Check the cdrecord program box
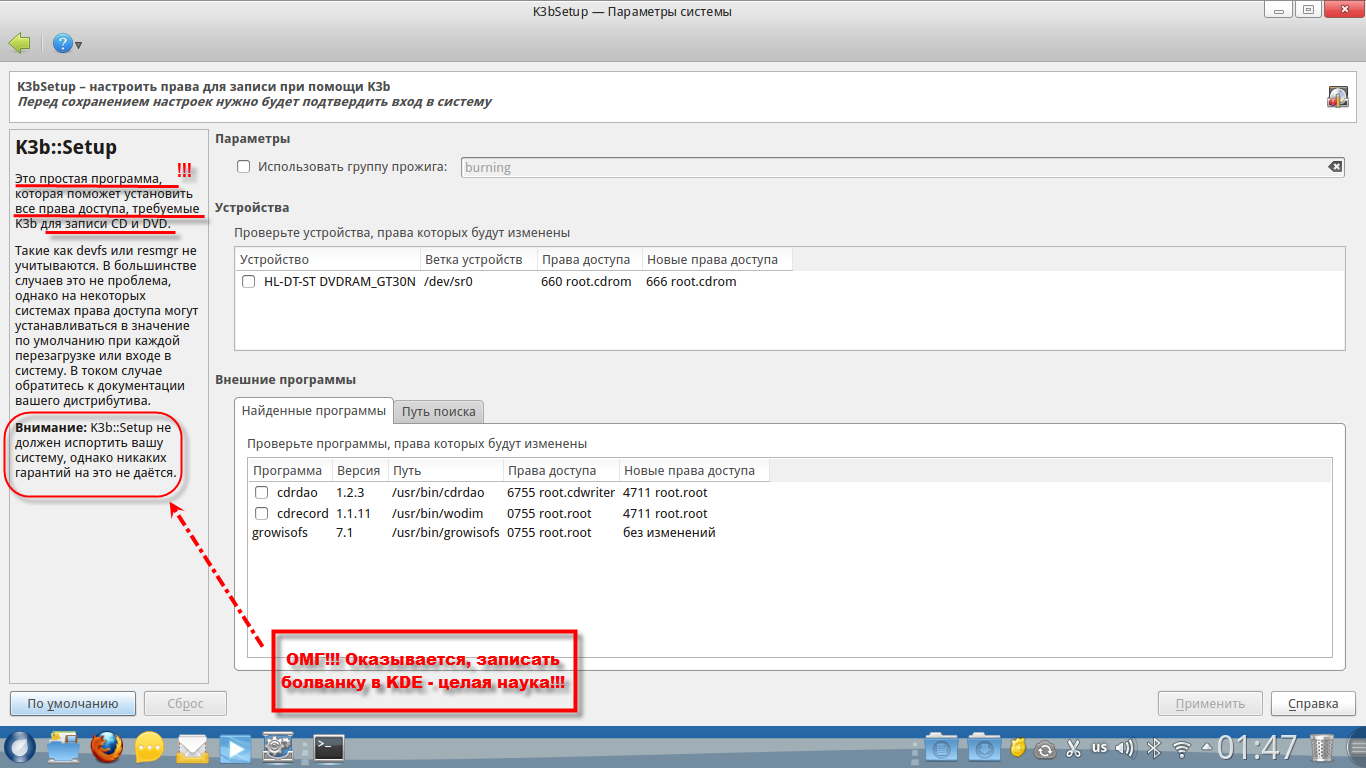The image size is (1366, 768). pyautogui.click(x=262, y=514)
